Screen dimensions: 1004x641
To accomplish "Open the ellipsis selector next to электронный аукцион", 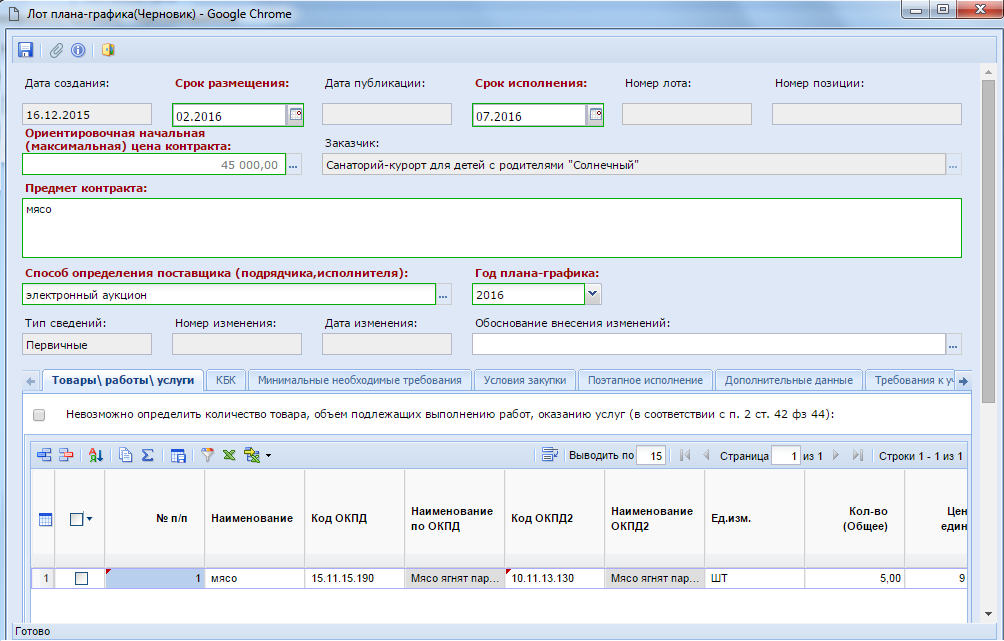I will click(445, 294).
